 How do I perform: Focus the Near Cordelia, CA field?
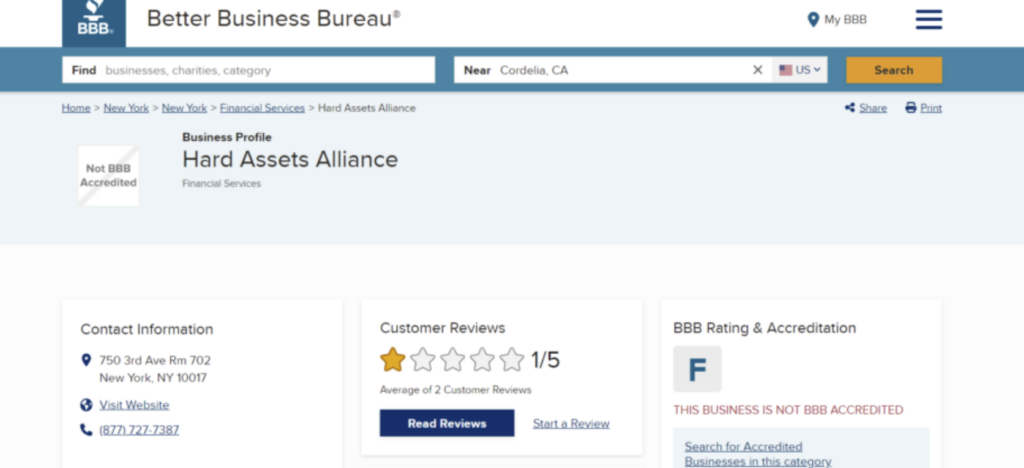pos(613,70)
